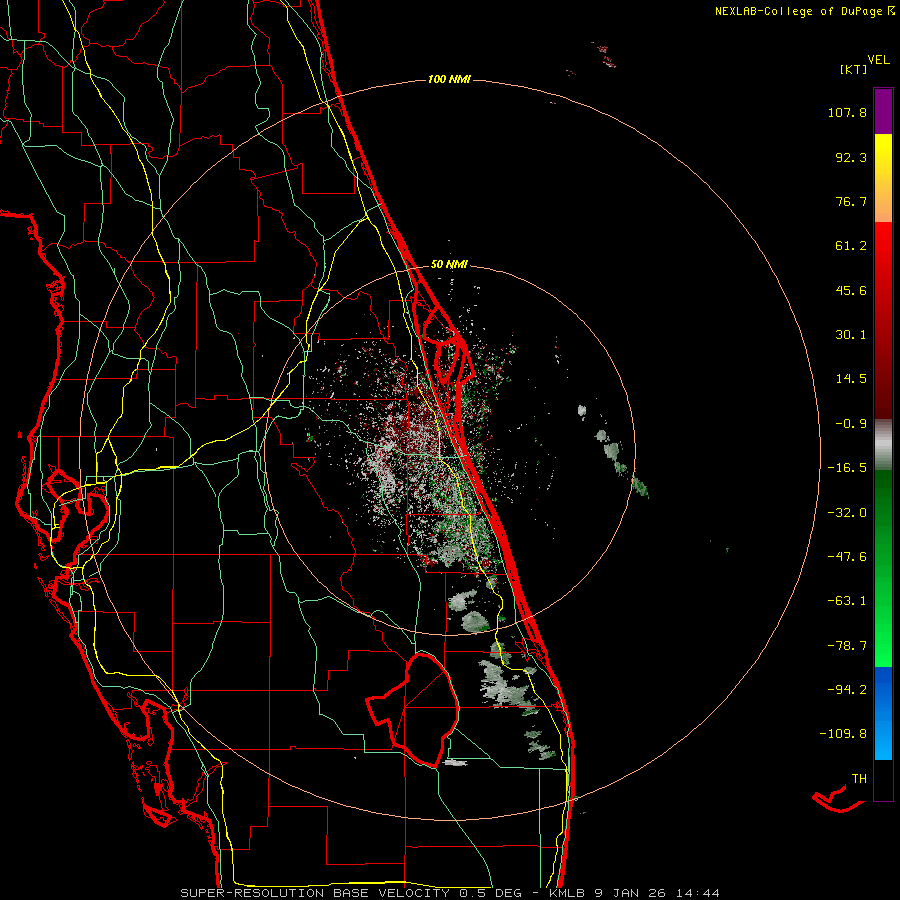
Task: Click the [KT] unit label
Action: click(853, 69)
